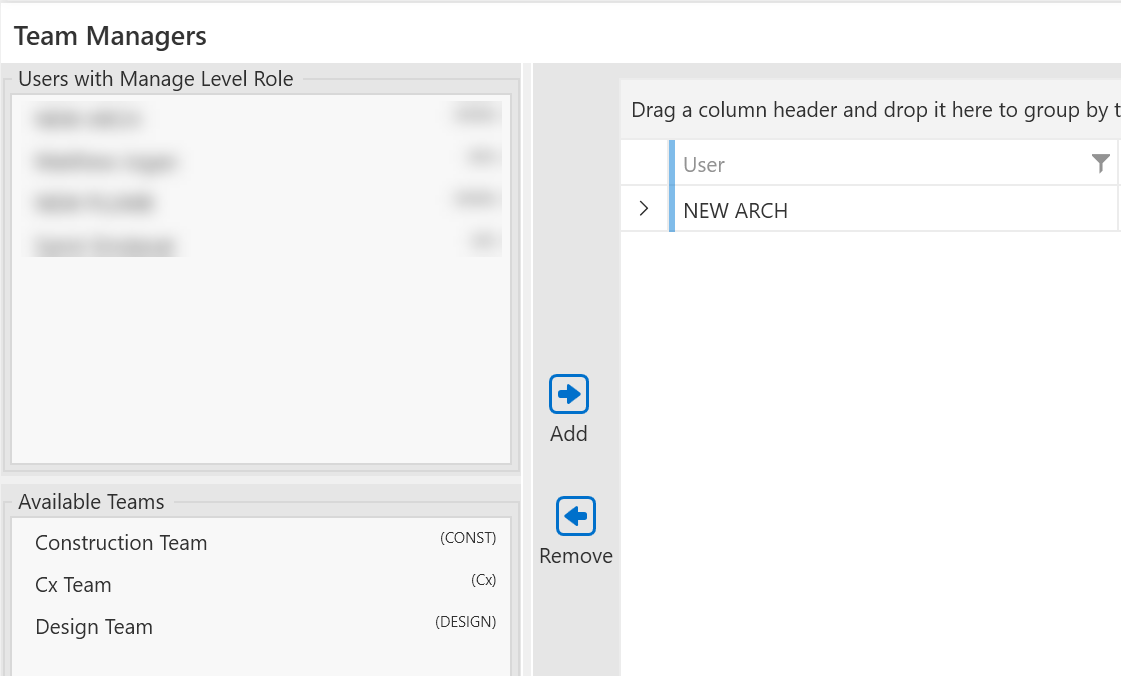Click the Remove text label
Viewport: 1121px width, 676px height.
pos(576,556)
